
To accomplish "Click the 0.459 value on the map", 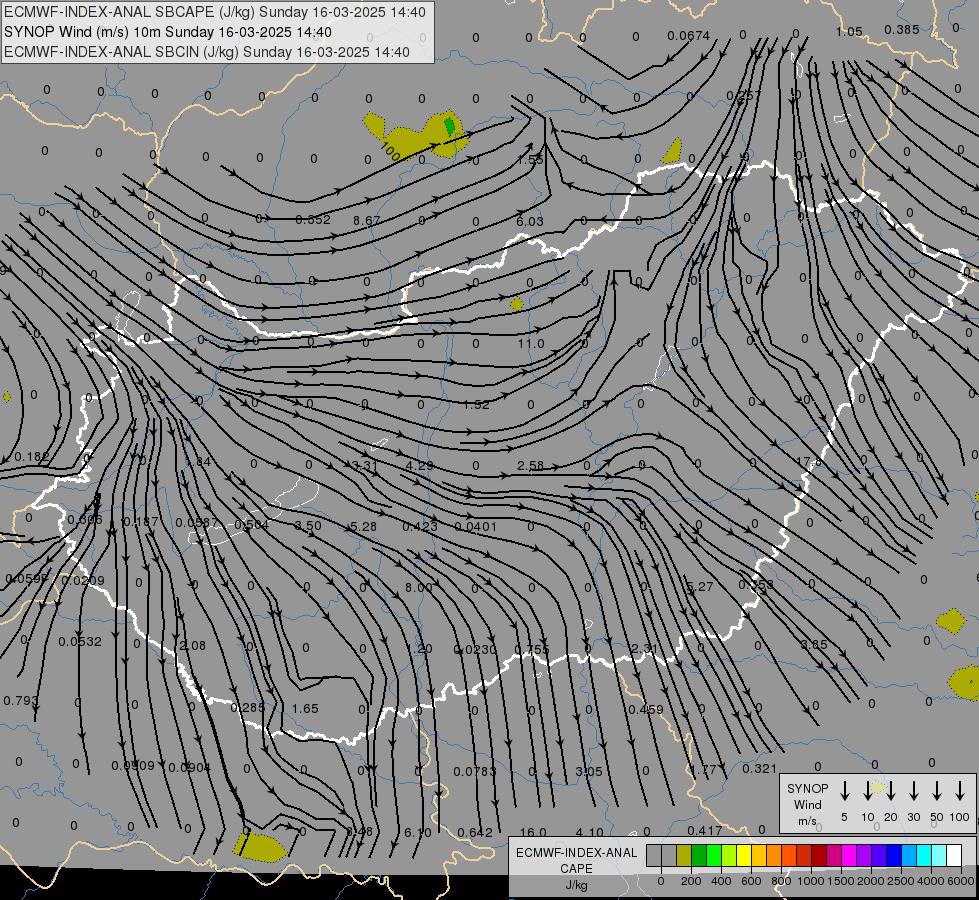I will pos(646,710).
